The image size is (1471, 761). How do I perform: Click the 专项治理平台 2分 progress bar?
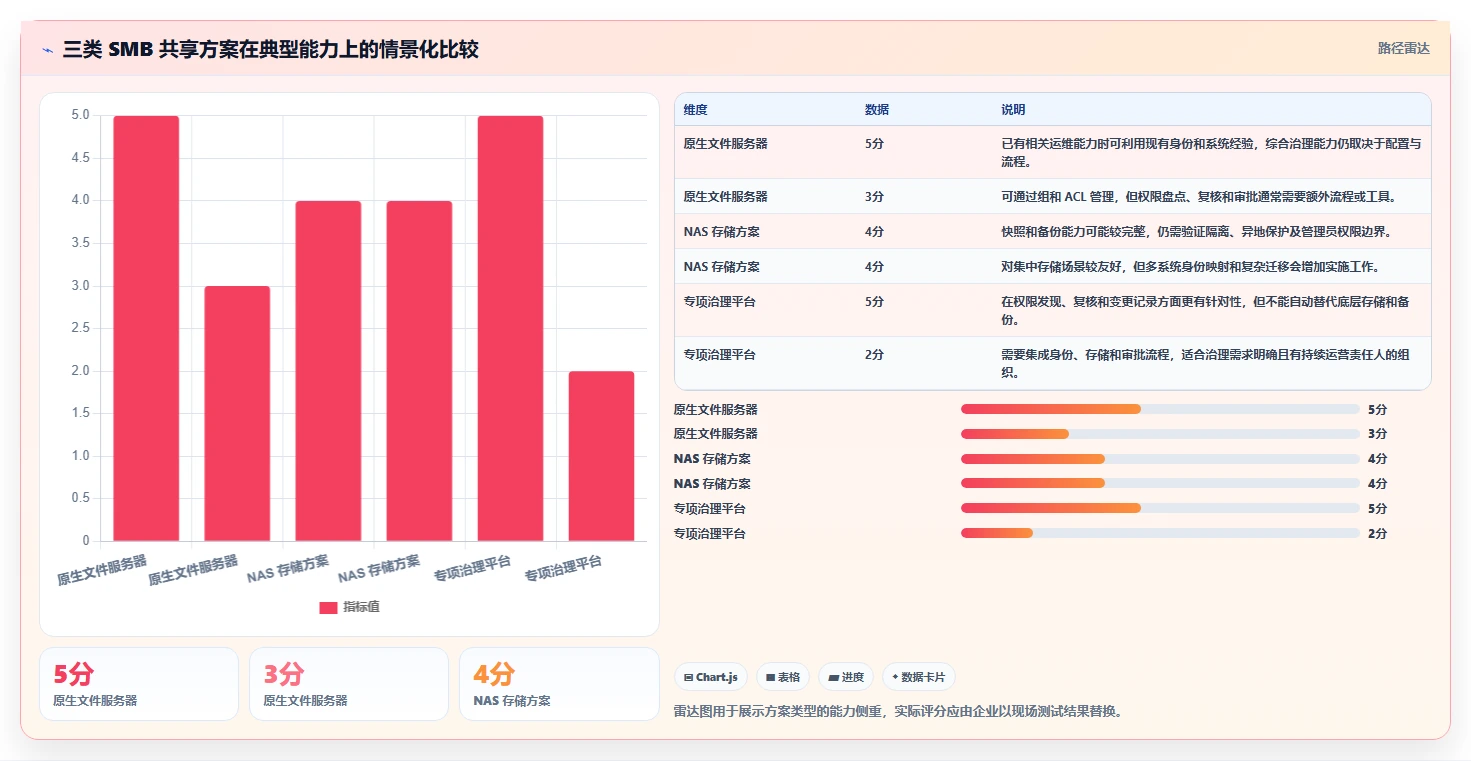(1160, 533)
